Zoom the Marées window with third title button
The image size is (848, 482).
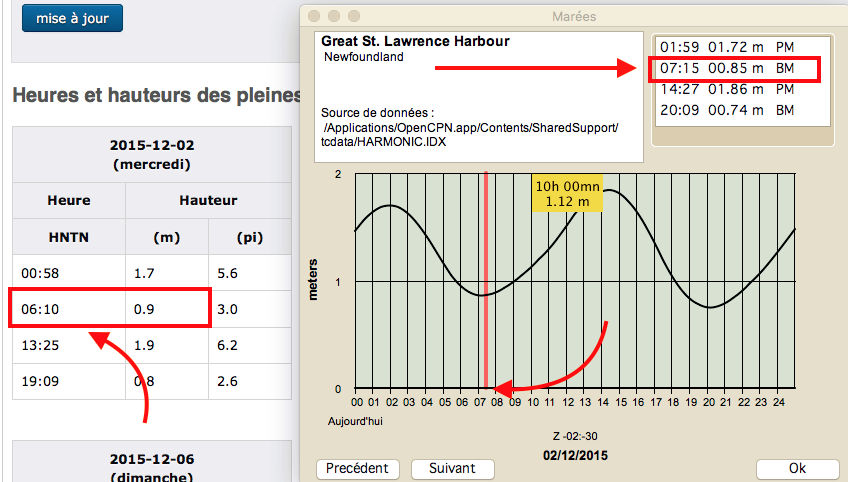(x=350, y=17)
